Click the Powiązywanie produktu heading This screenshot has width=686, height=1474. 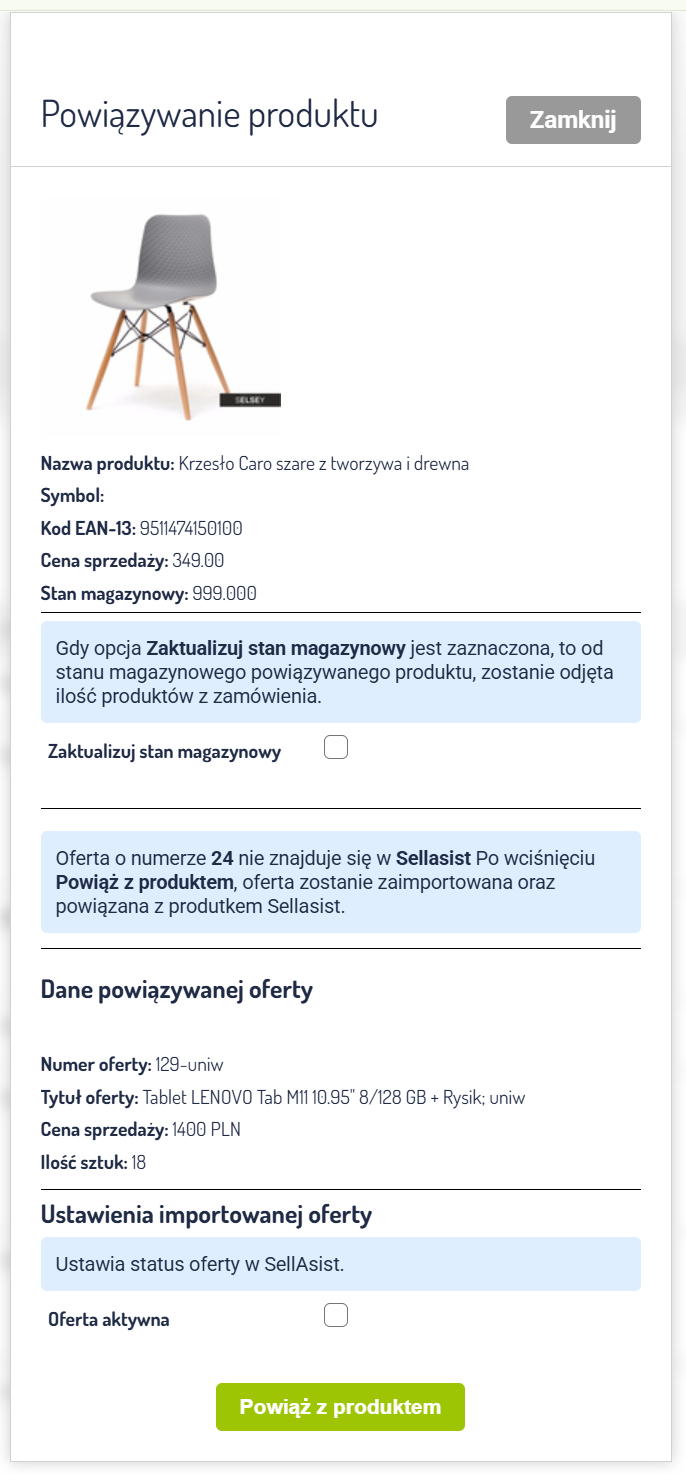209,115
